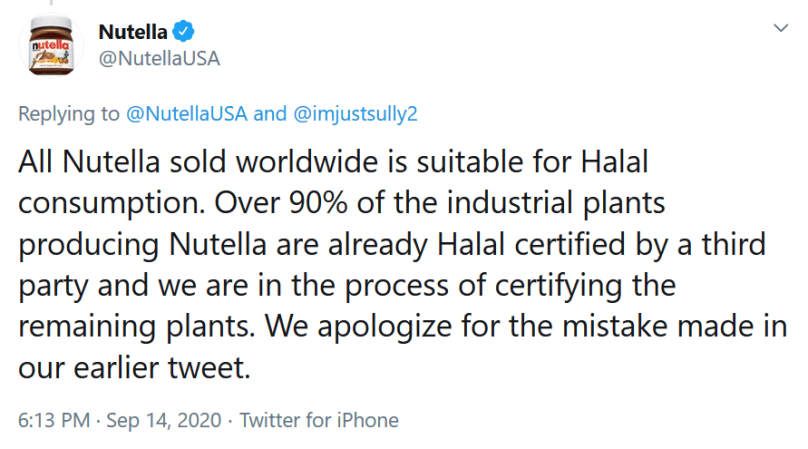Screen dimensions: 808x449
Task: Open the Twitter for iPhone source link
Action: click(319, 420)
